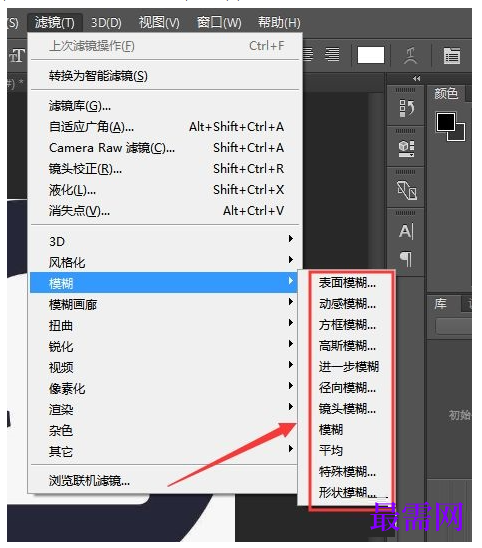Open the History panel icon
This screenshot has height=548, width=482.
tap(406, 108)
